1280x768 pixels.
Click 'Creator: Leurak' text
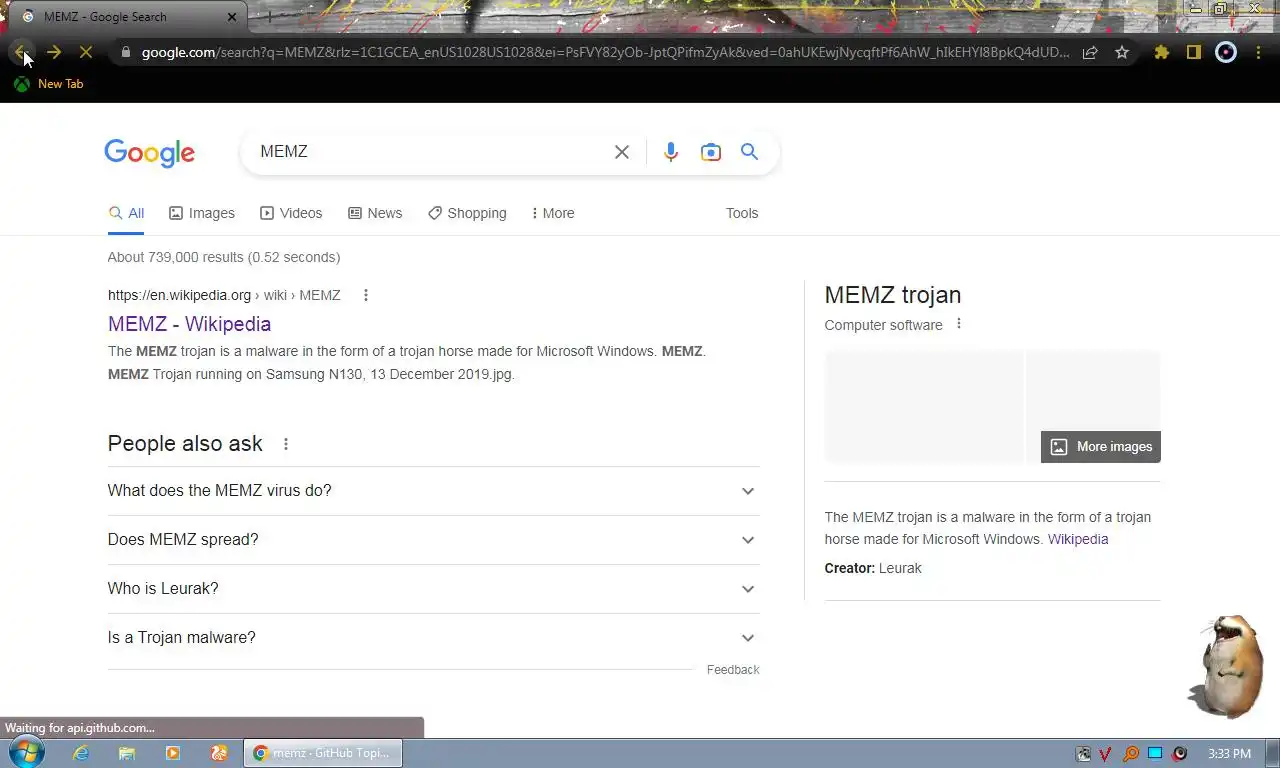coord(873,568)
